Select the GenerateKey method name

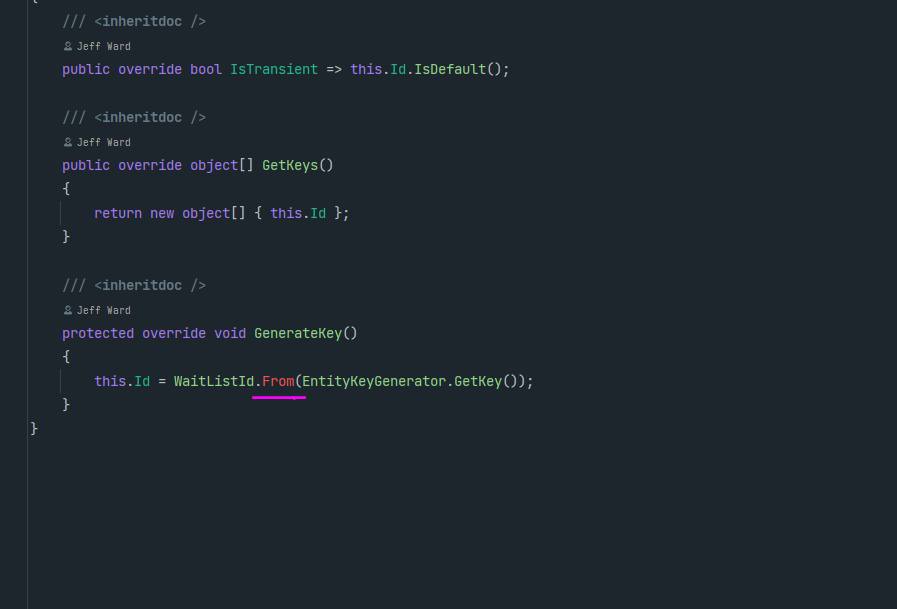point(297,333)
